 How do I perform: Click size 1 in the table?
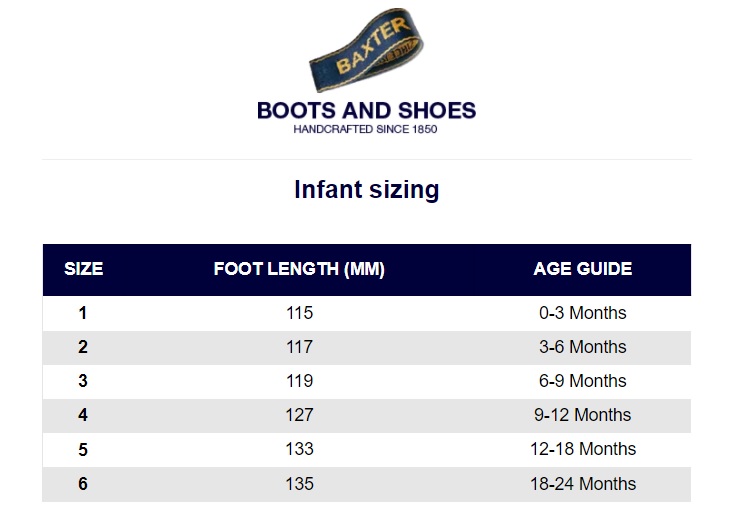(83, 313)
